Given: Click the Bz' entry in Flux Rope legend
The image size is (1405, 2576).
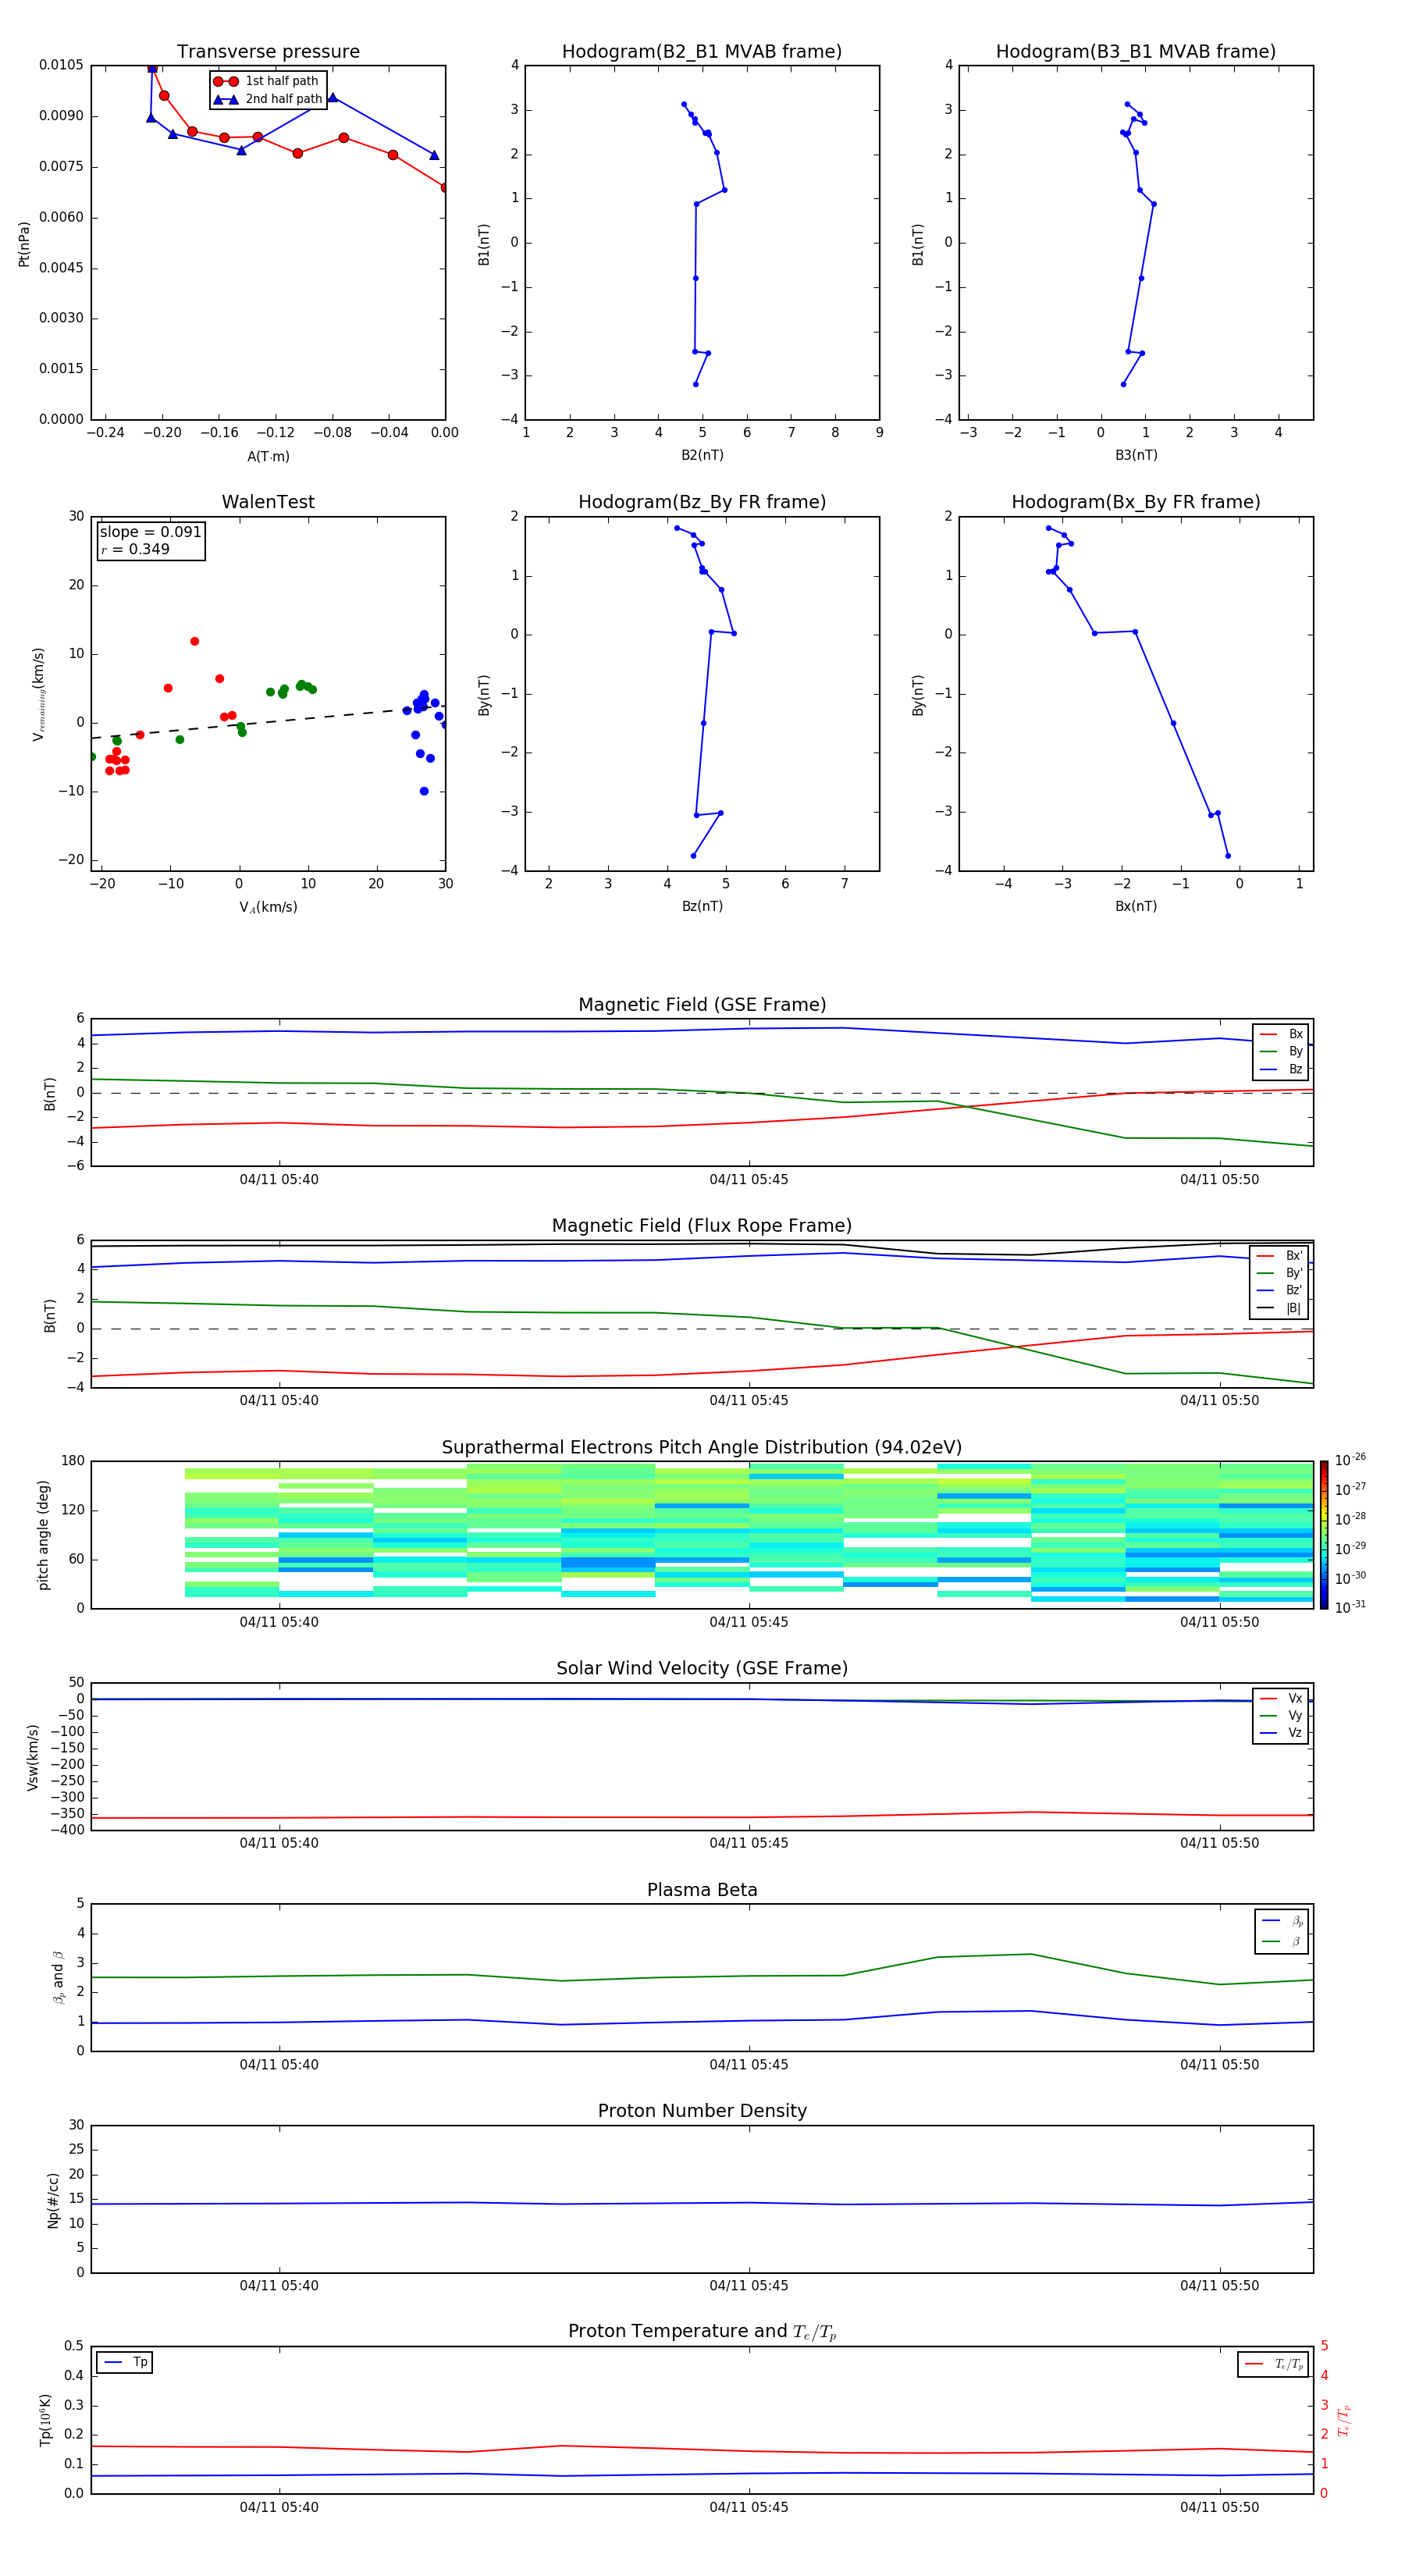Looking at the screenshot, I should coord(1280,1290).
